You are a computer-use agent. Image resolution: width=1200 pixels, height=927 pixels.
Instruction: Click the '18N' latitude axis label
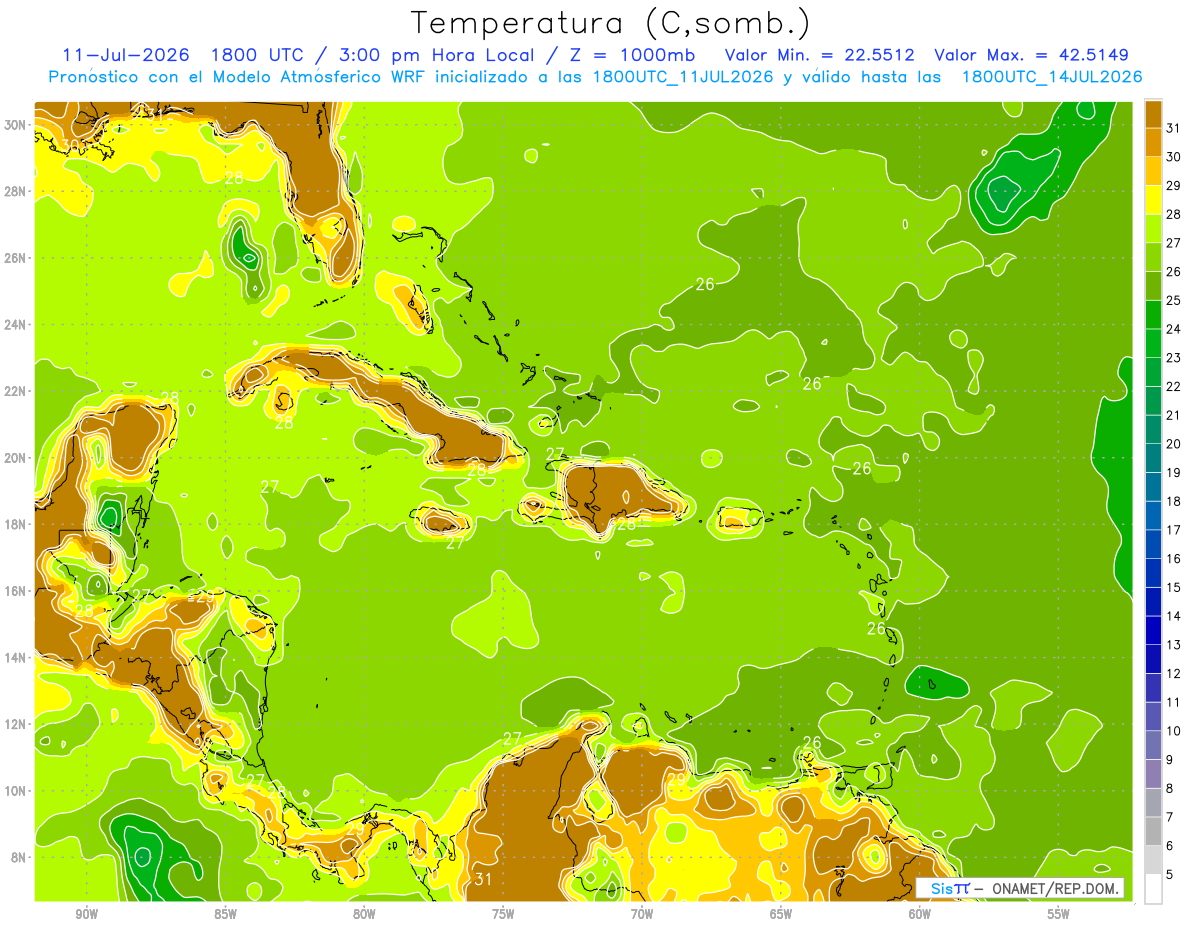[x=16, y=524]
